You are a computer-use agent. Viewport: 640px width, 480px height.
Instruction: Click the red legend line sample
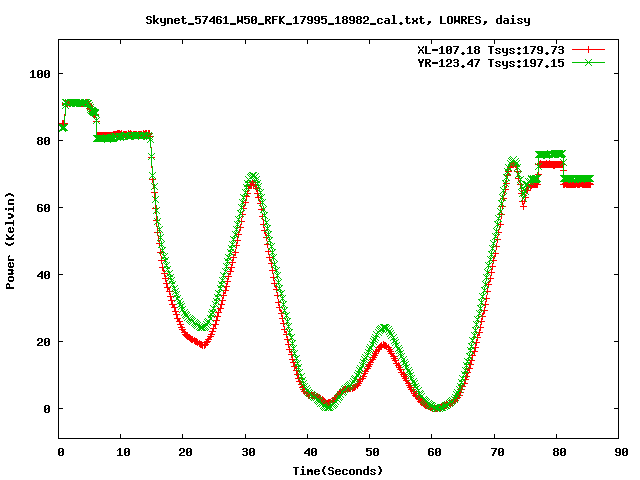[x=588, y=50]
